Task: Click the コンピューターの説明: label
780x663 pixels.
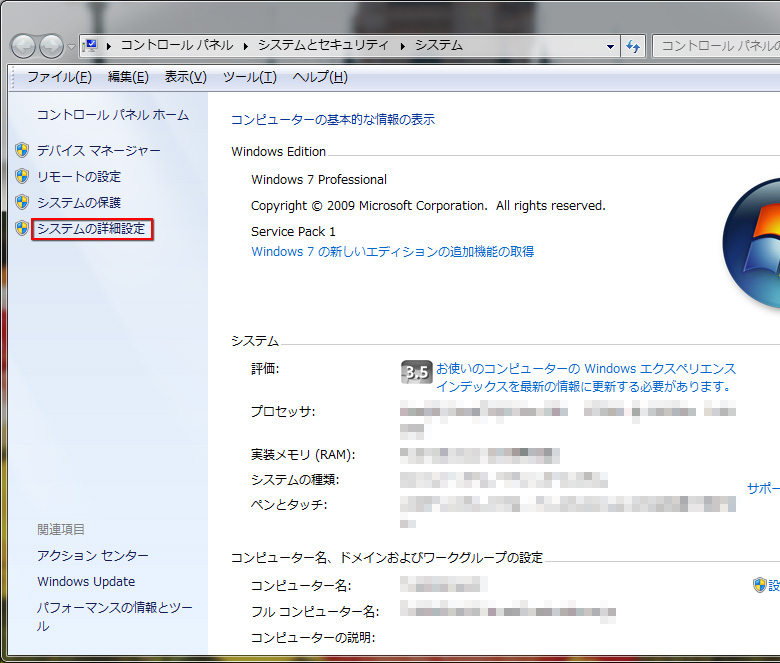Action: point(313,638)
